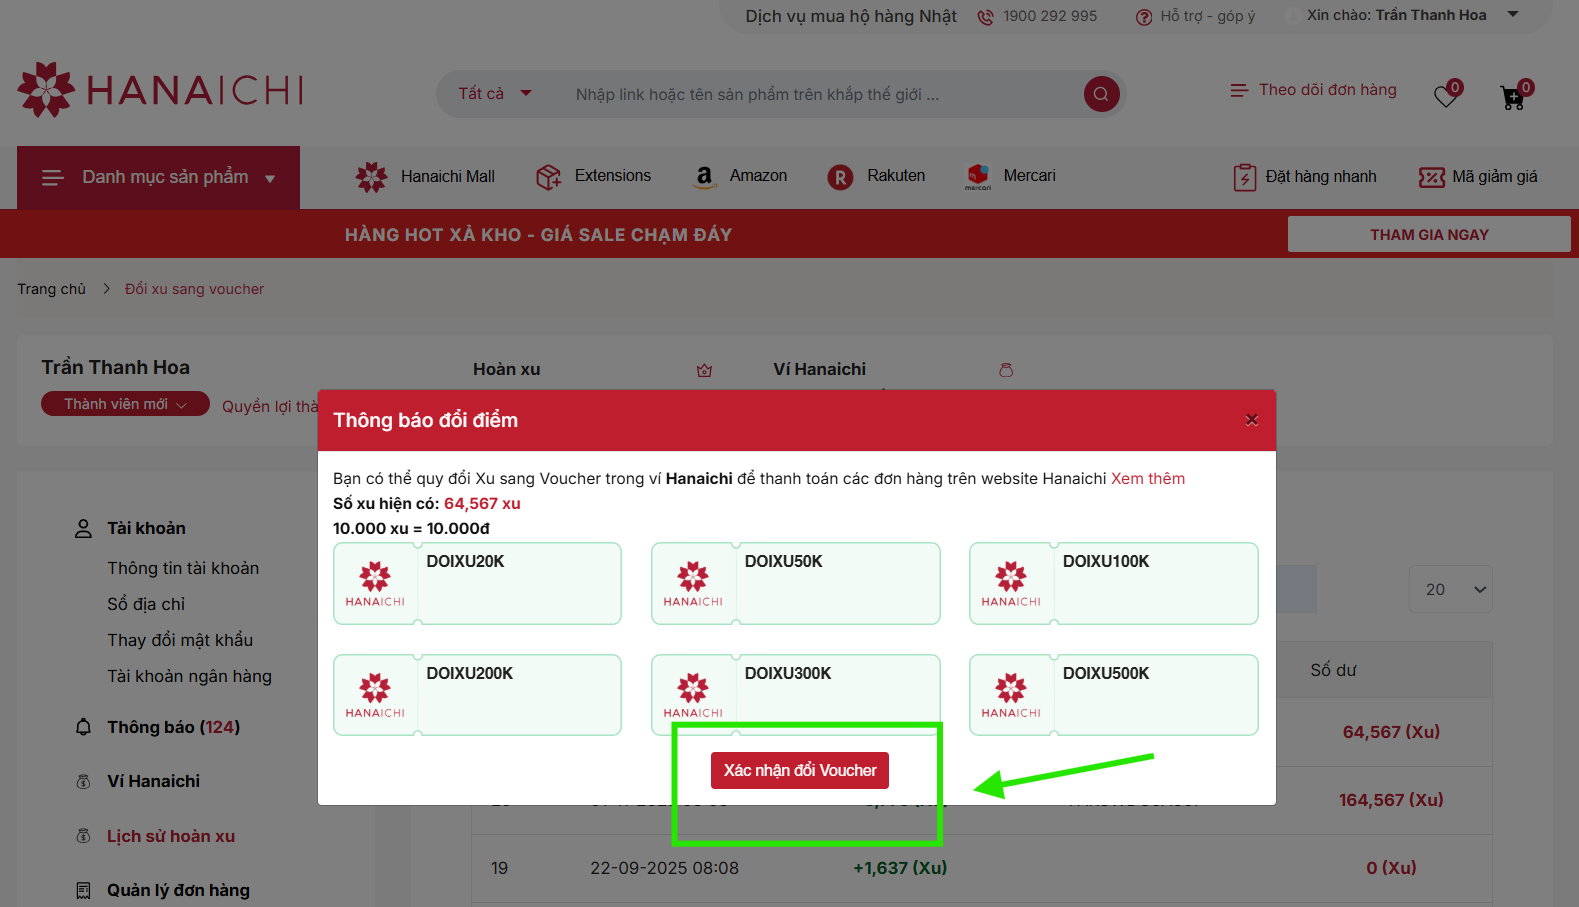Open Đặt hàng nhanh menu item
The image size is (1579, 907).
1305,177
